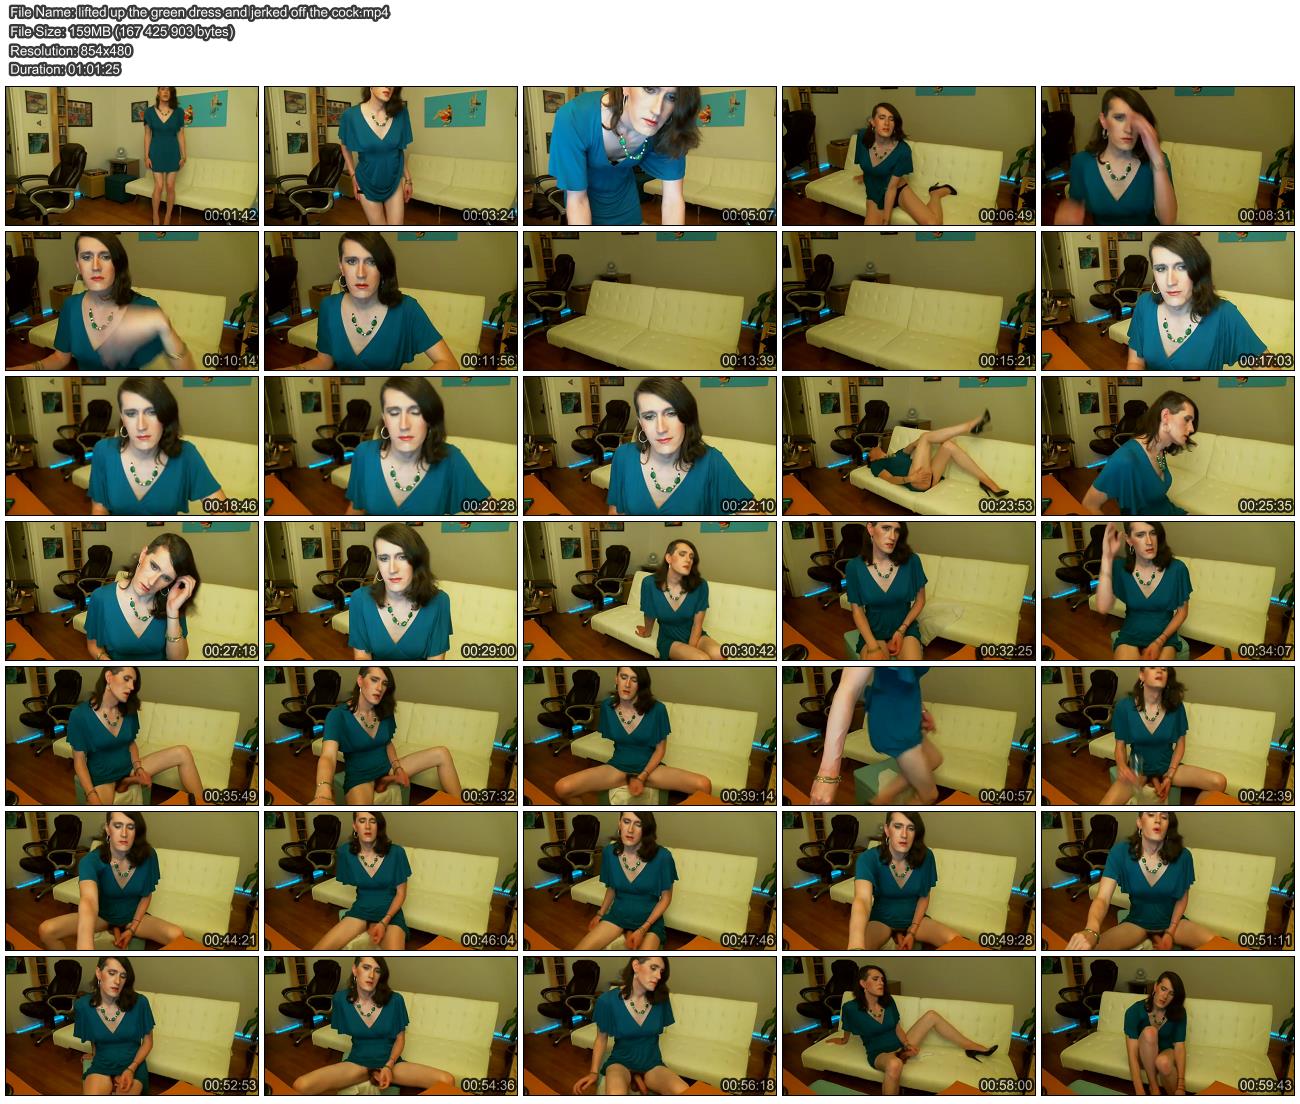
Task: Click the Resolution 854x480 text
Action: click(x=71, y=50)
